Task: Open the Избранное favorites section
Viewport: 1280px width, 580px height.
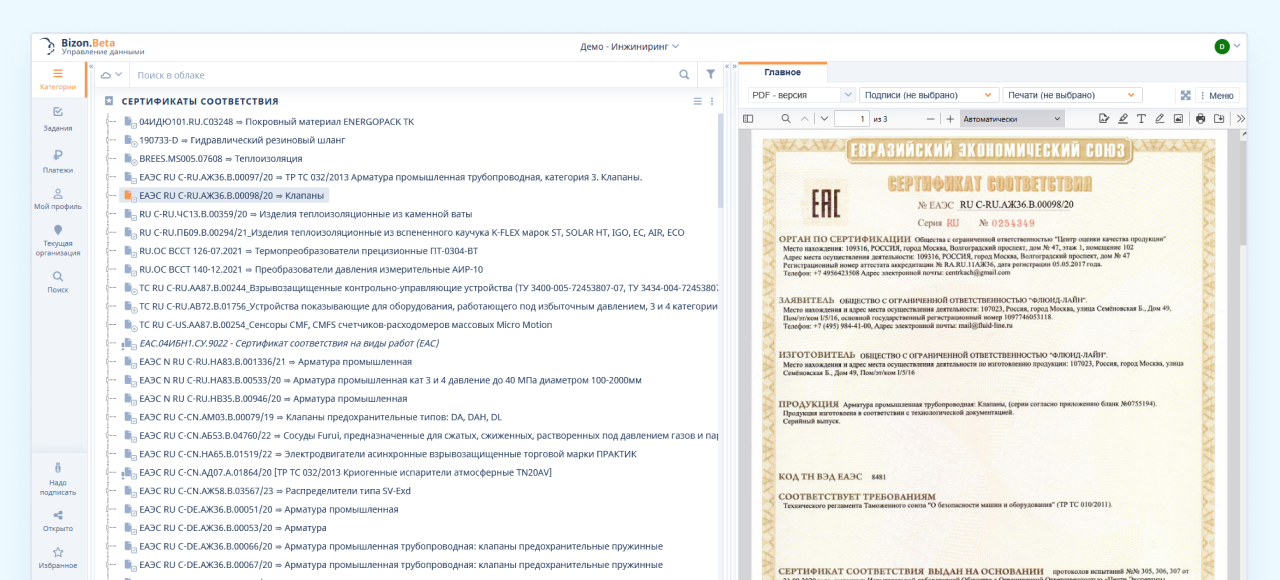Action: tap(57, 558)
